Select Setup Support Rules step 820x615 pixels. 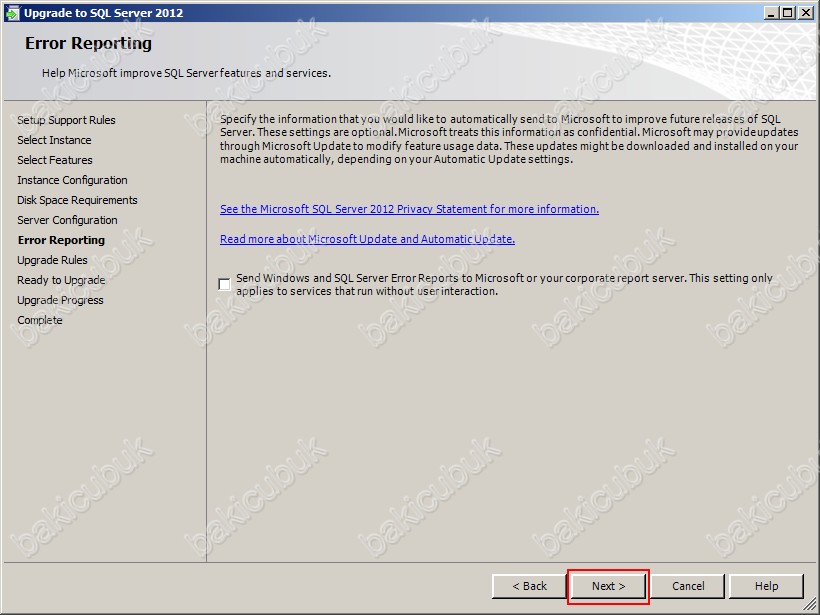[x=66, y=120]
